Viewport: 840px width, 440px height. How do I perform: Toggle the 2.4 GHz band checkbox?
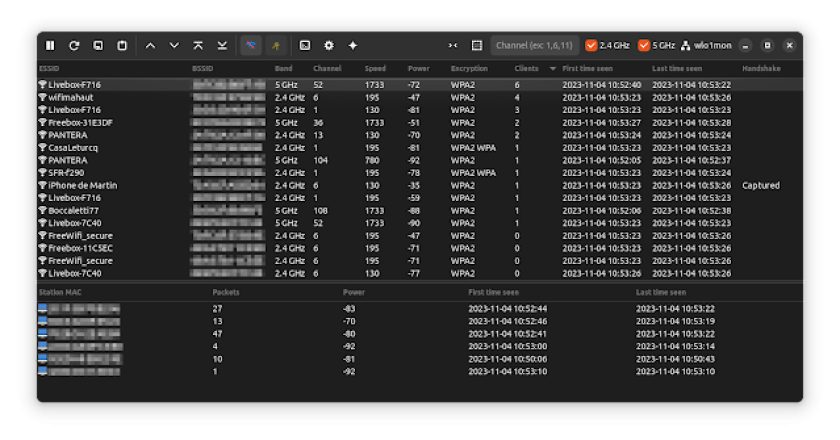tap(591, 46)
